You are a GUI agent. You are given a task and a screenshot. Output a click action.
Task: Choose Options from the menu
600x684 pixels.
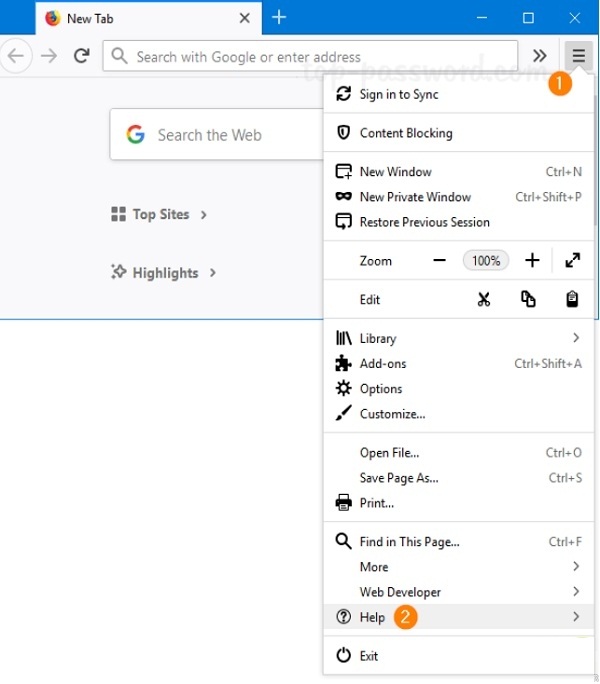coord(381,389)
